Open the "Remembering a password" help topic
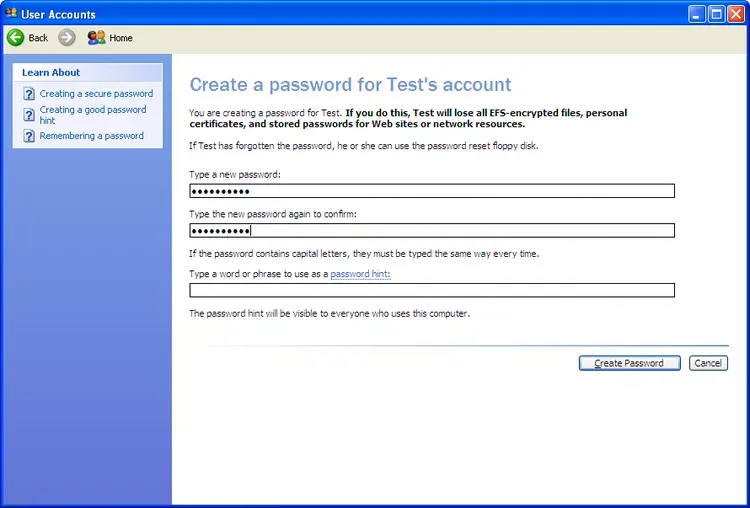The height and width of the screenshot is (508, 750). 91,136
